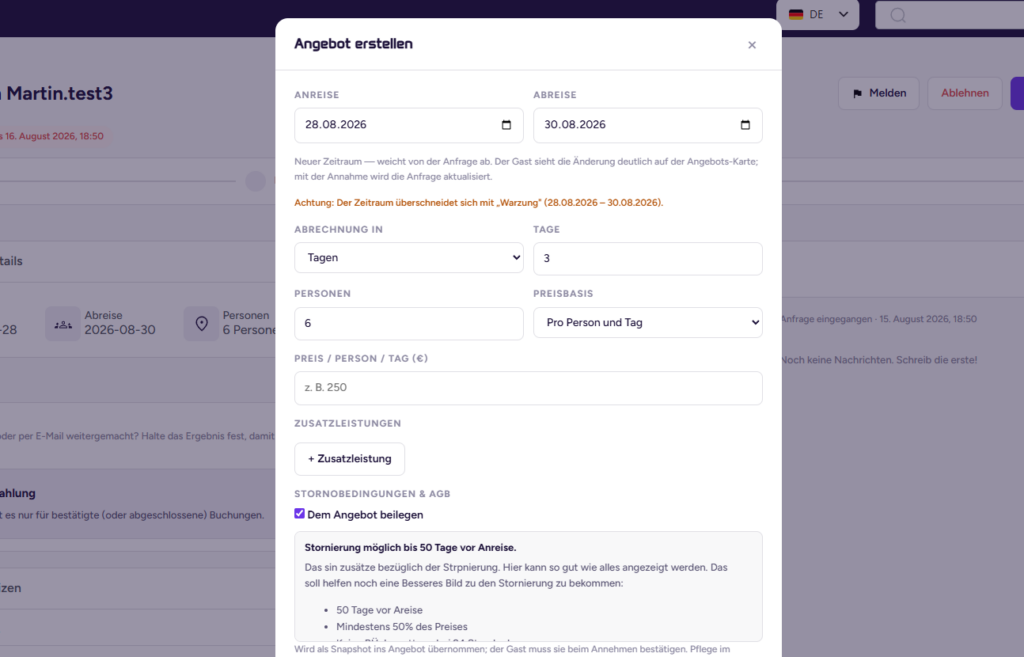The width and height of the screenshot is (1024, 657).
Task: Click the Ablehnen button
Action: click(x=965, y=93)
